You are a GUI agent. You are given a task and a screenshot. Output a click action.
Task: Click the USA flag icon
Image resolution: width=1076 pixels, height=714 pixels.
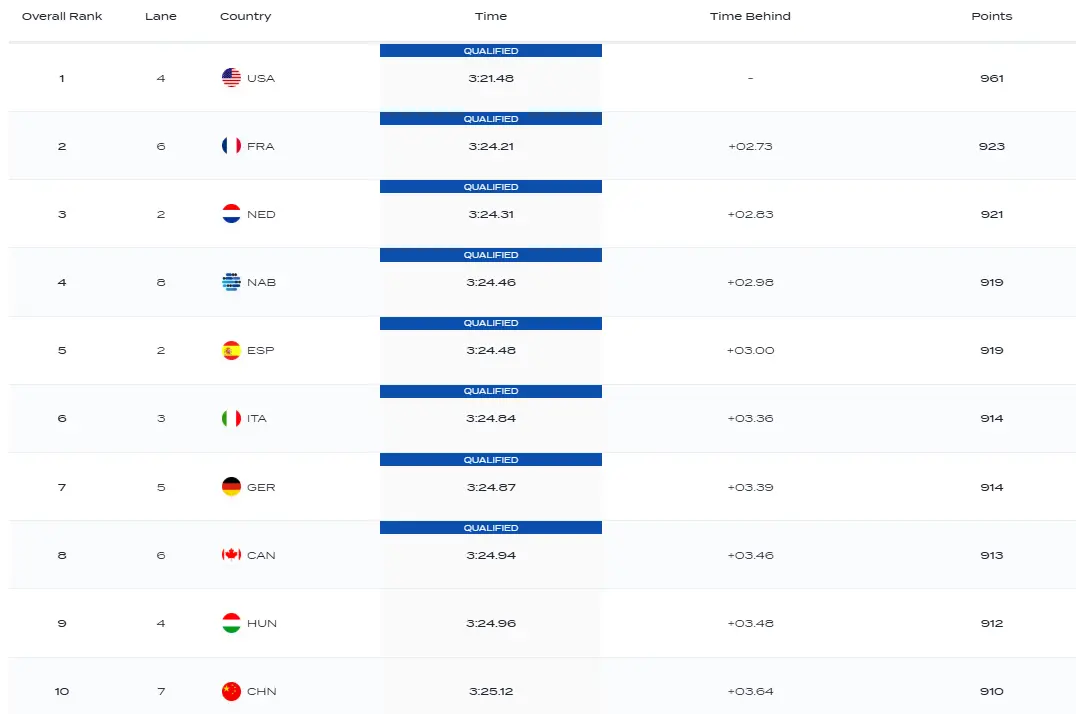click(x=231, y=78)
